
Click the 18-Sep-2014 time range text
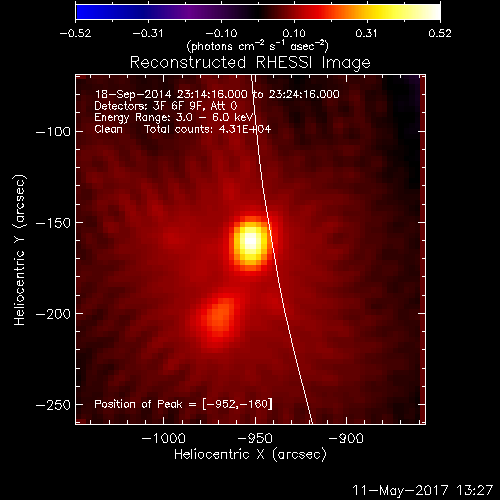[217, 94]
